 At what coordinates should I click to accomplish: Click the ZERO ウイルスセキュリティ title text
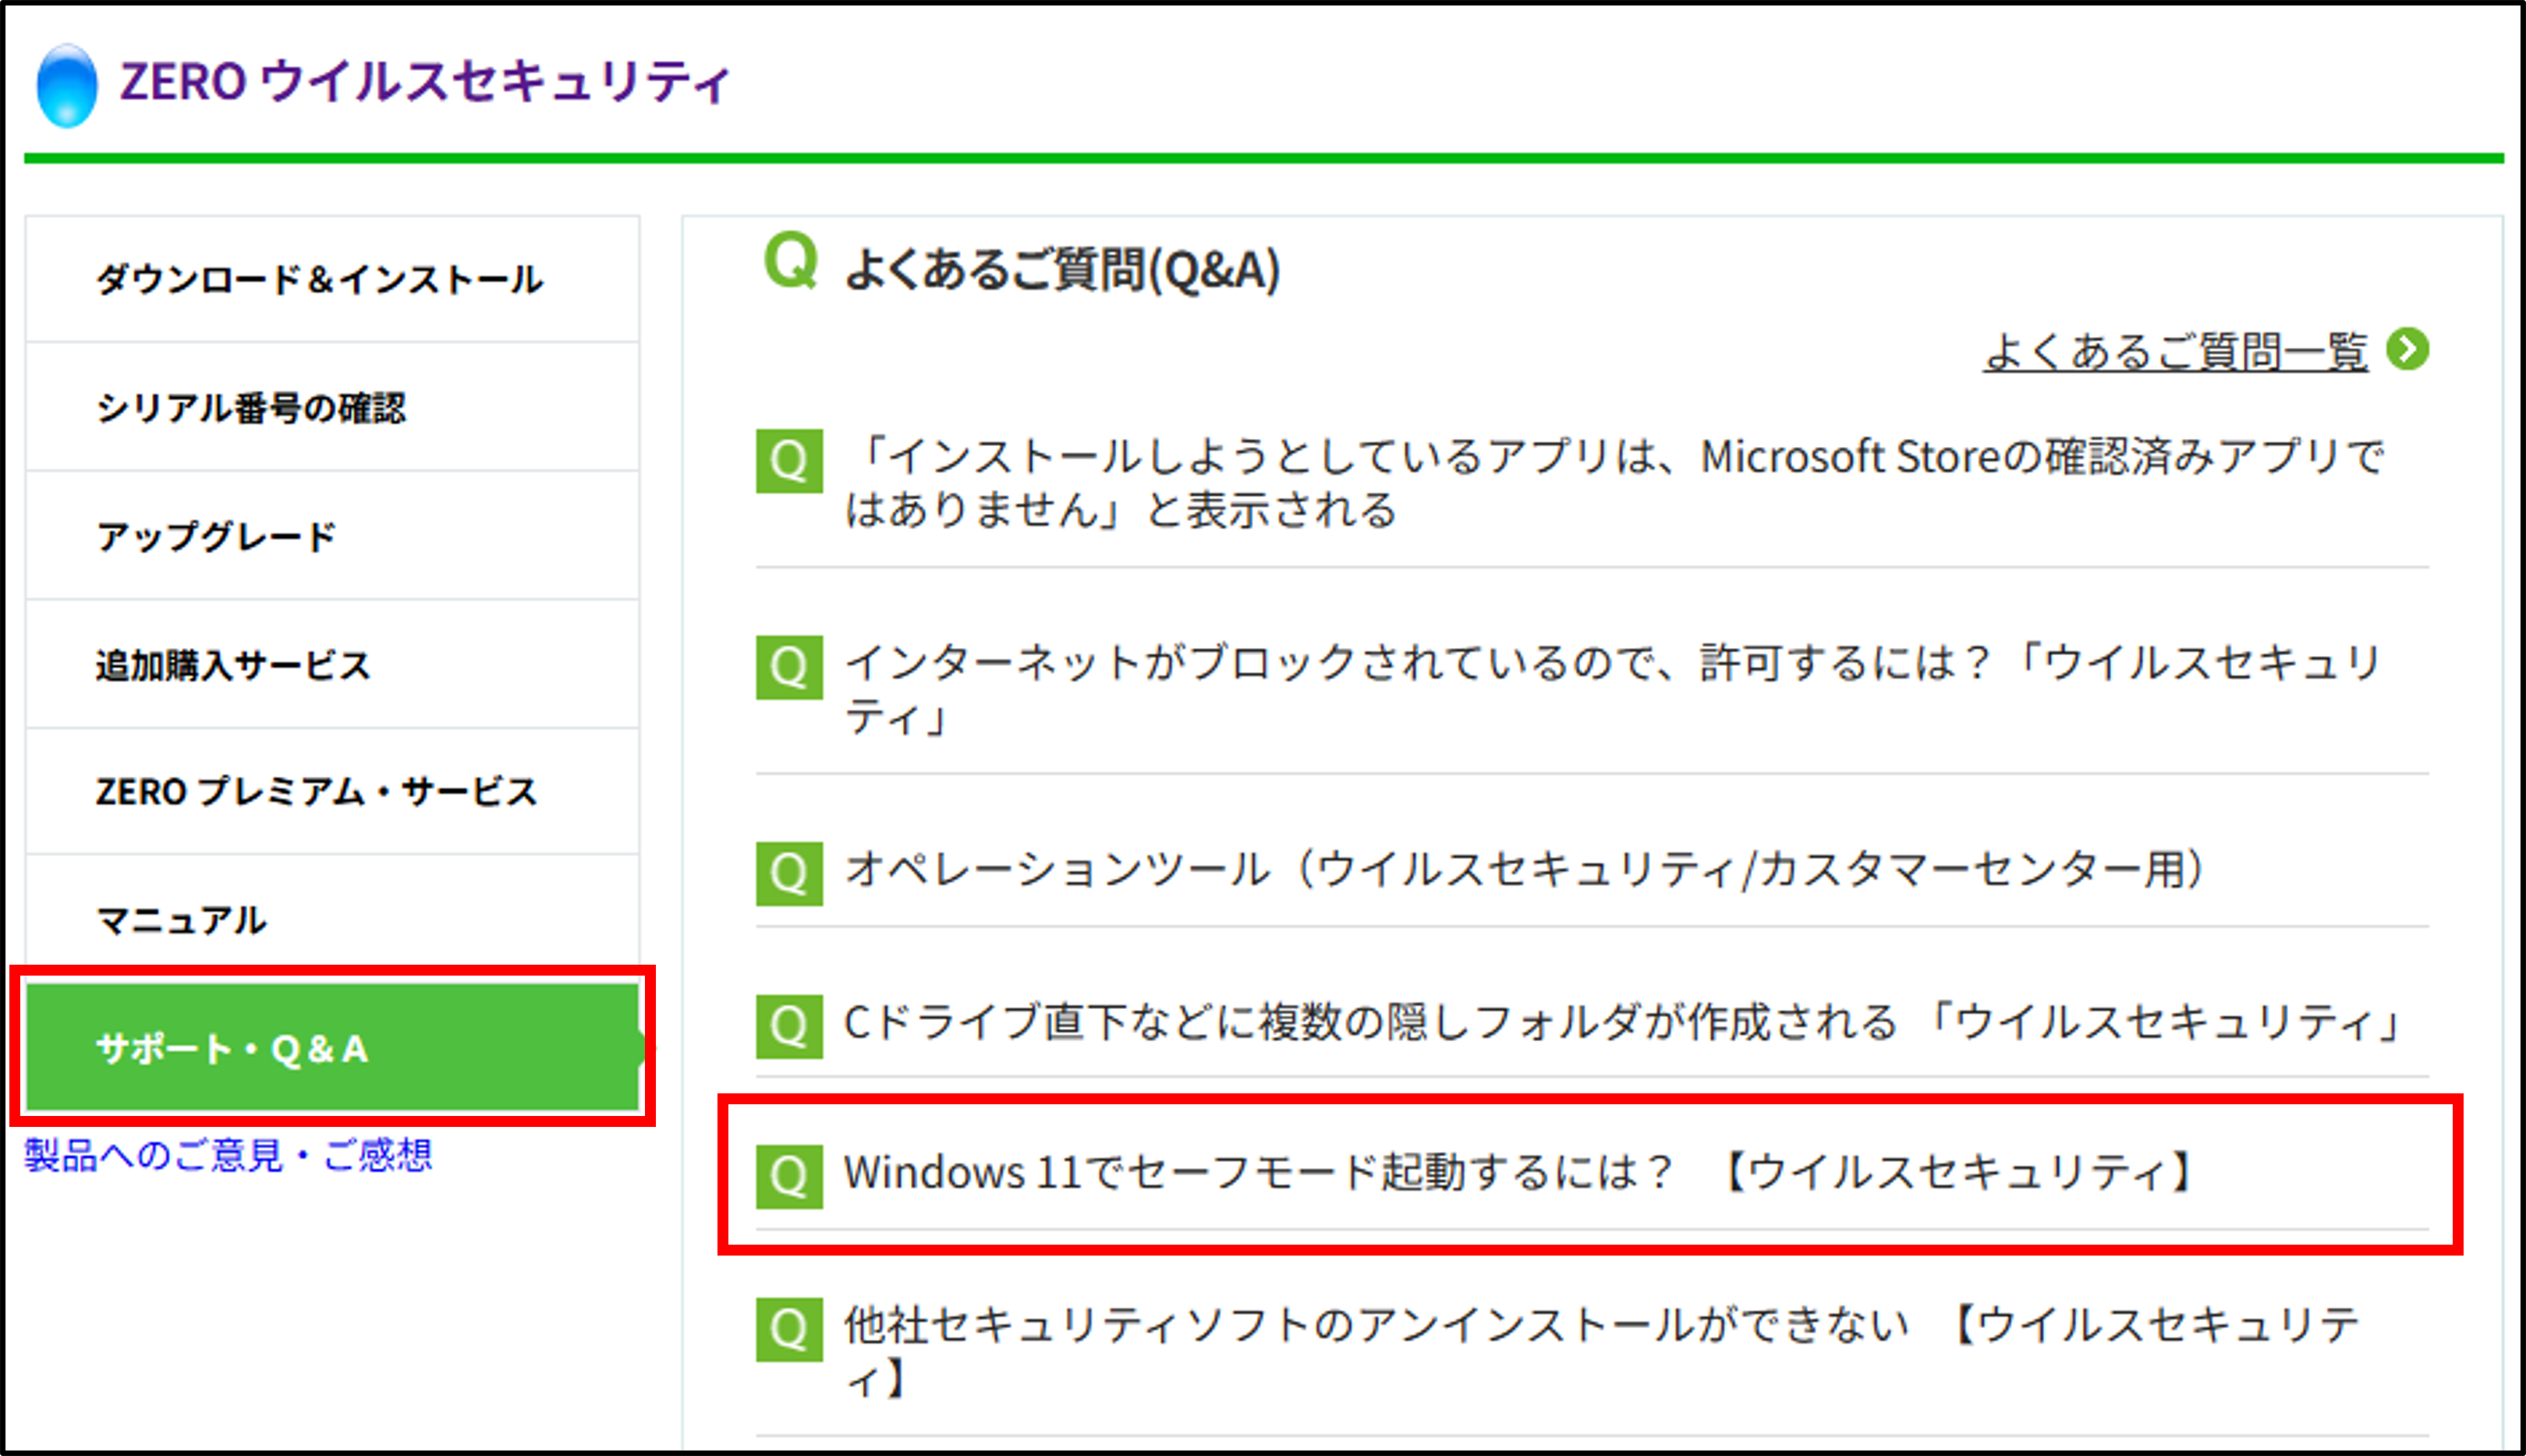click(x=426, y=82)
